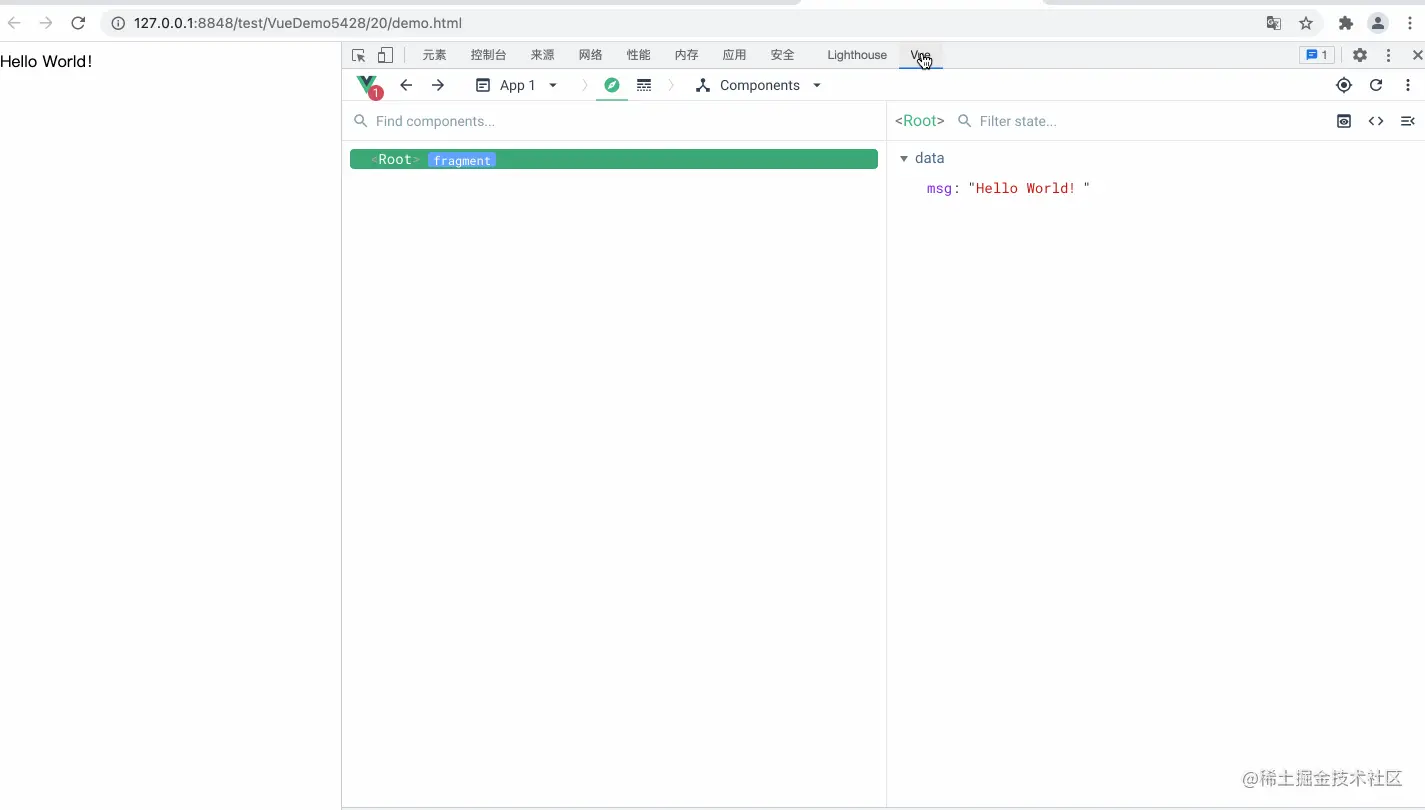Switch to the 应用 tab
1425x810 pixels.
[735, 55]
